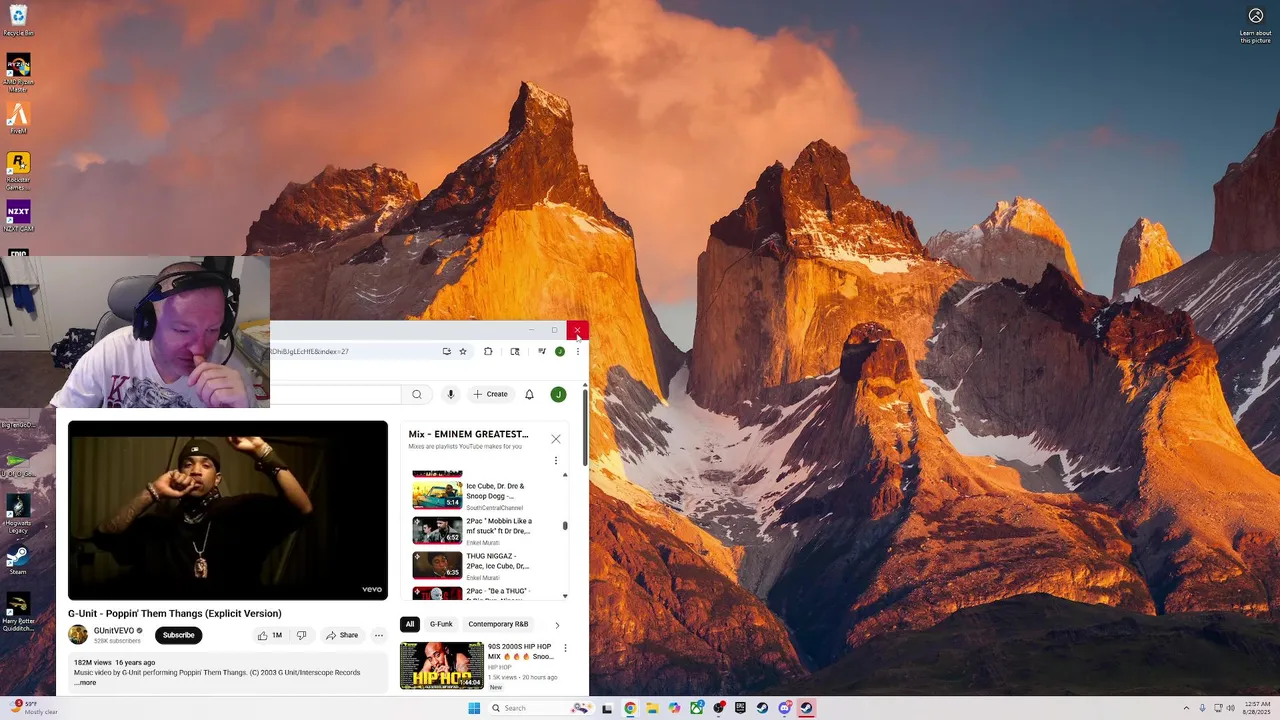The height and width of the screenshot is (720, 1280).
Task: Open Epic Games Launcher in taskbar
Action: click(740, 708)
